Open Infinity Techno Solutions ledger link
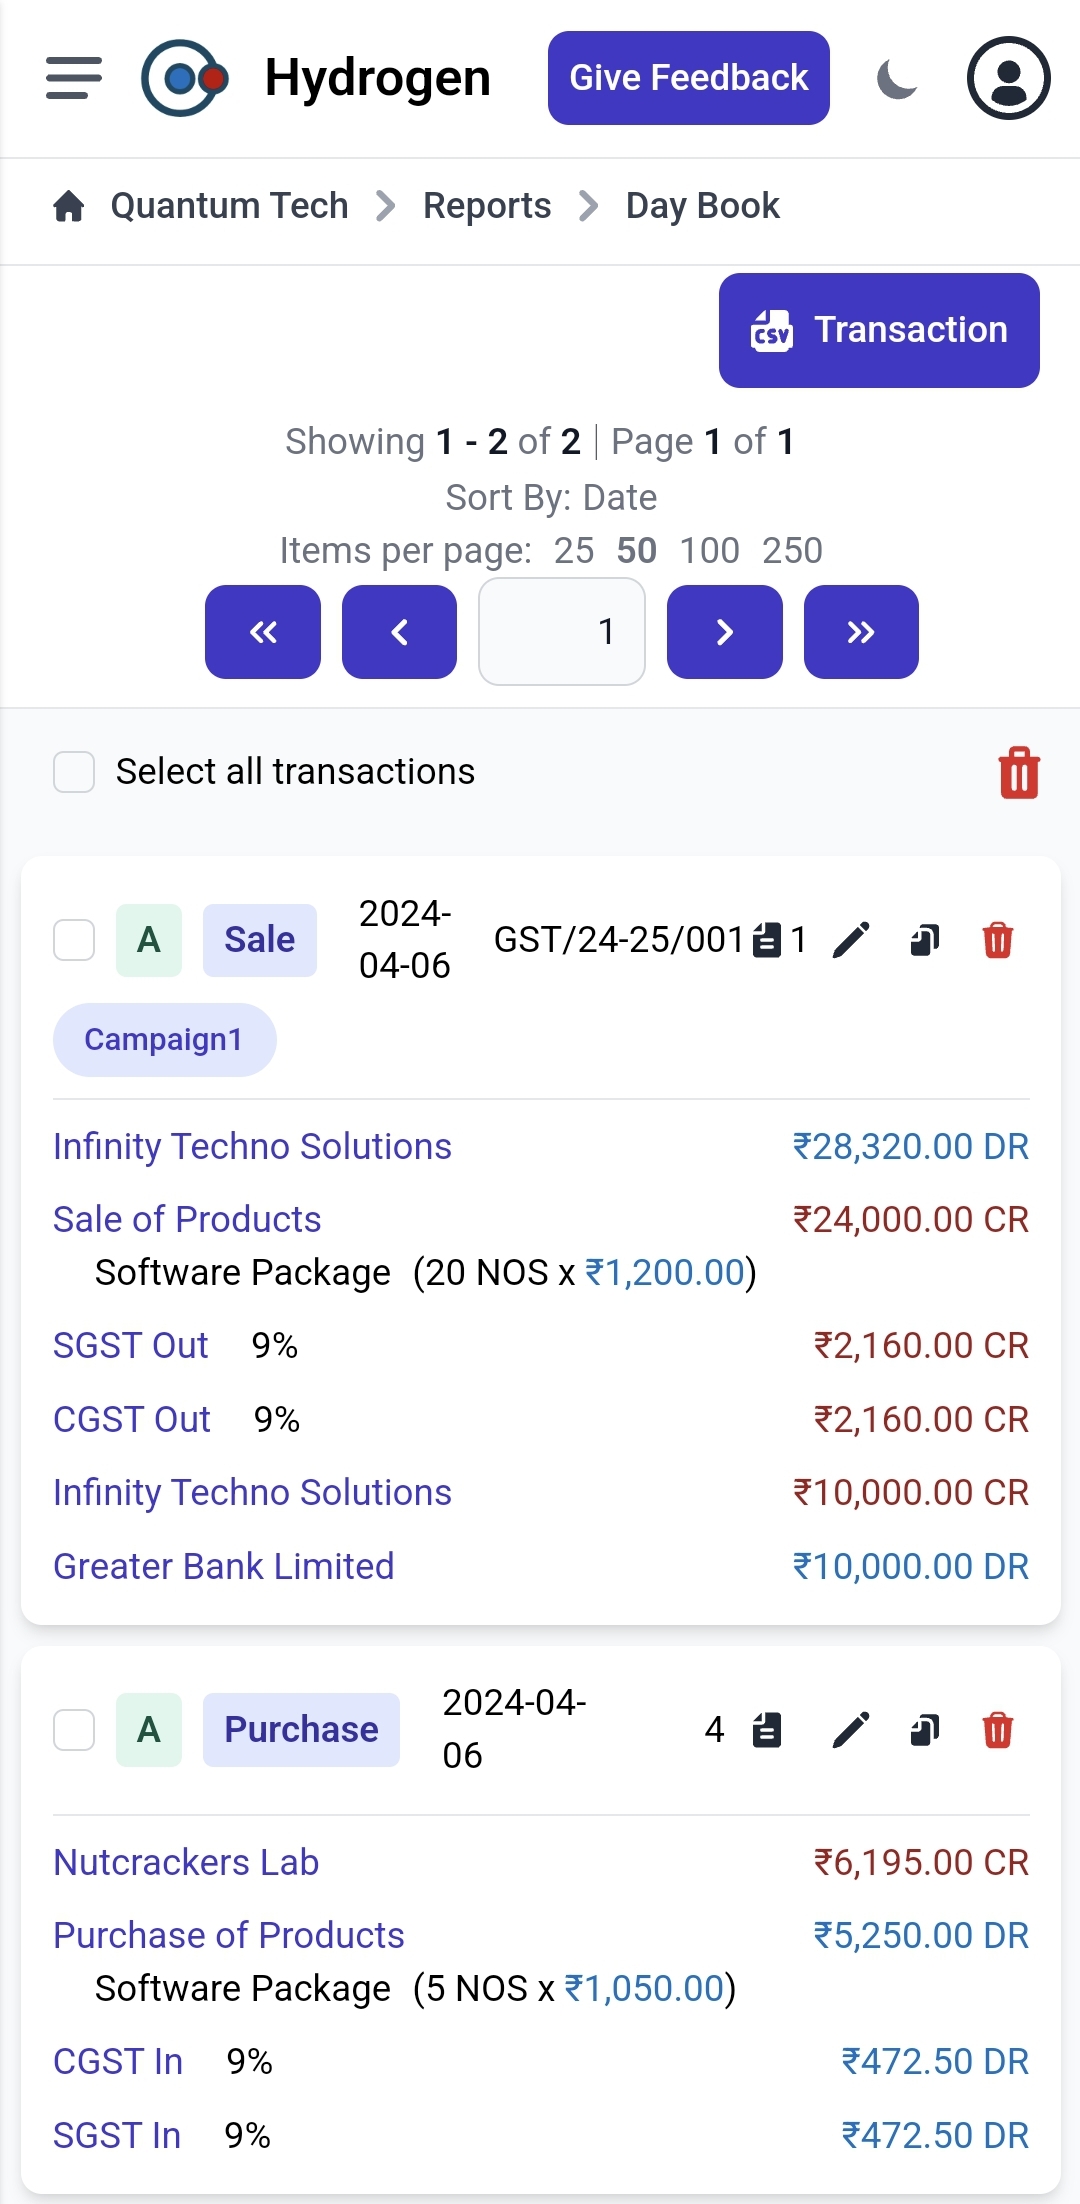The image size is (1080, 2204). click(x=252, y=1146)
